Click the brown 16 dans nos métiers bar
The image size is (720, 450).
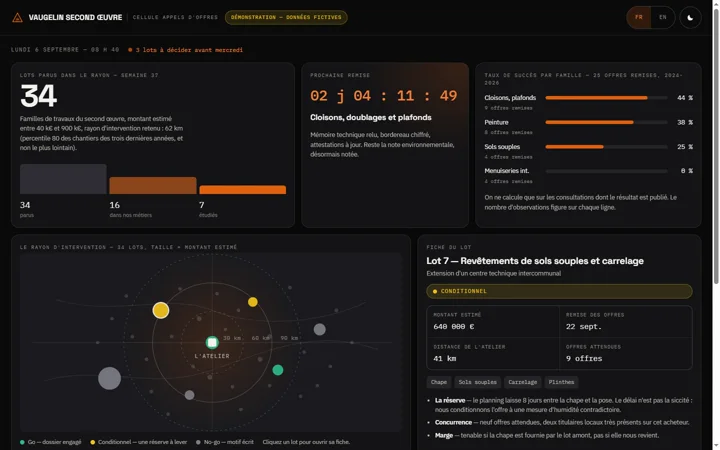[153, 186]
